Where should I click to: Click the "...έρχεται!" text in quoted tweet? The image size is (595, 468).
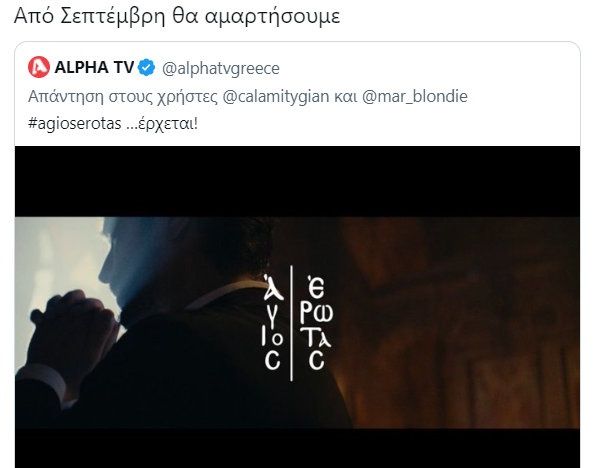pos(162,124)
